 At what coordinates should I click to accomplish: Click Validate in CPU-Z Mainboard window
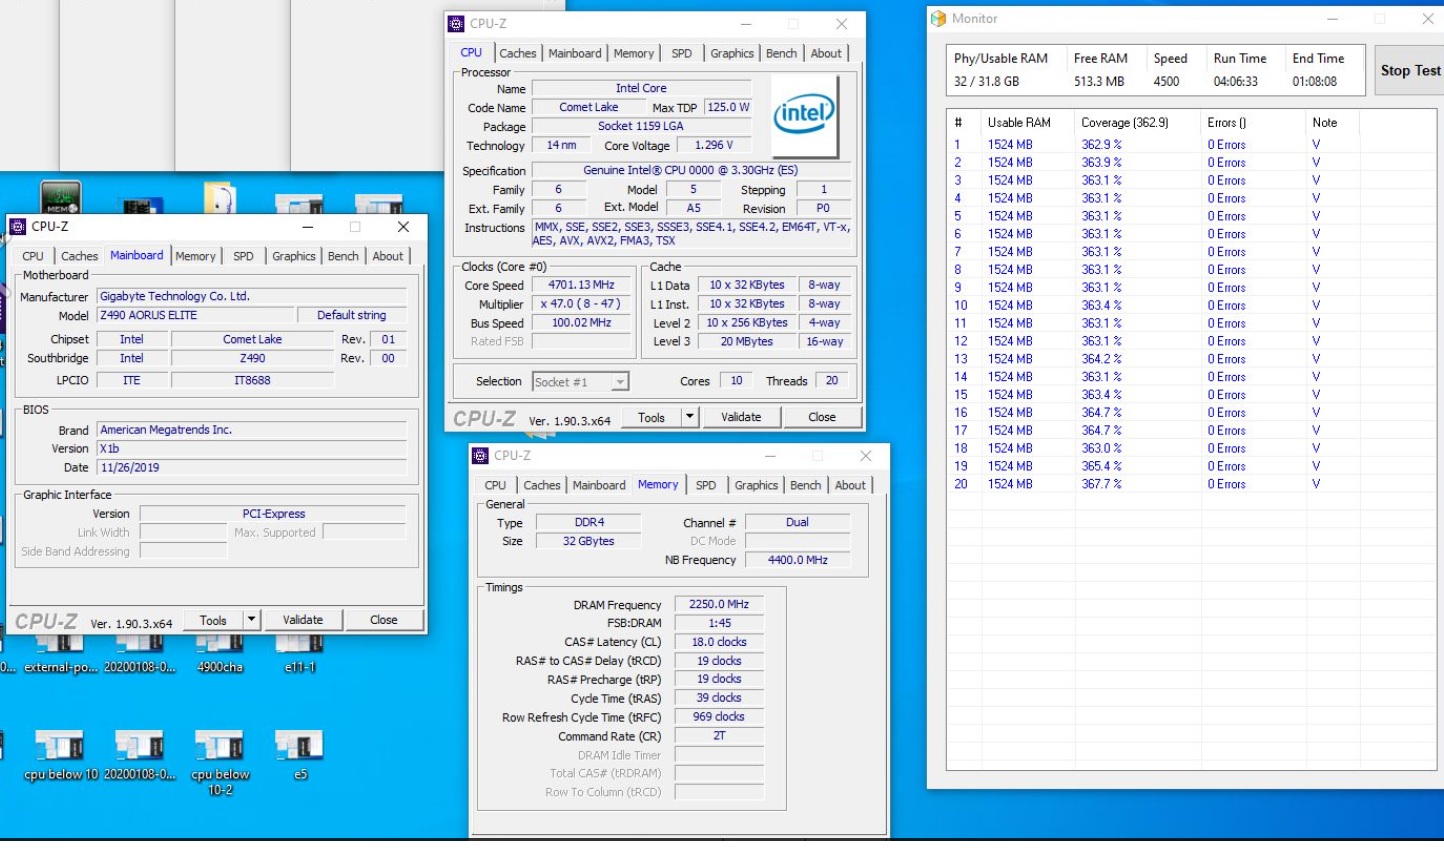303,620
